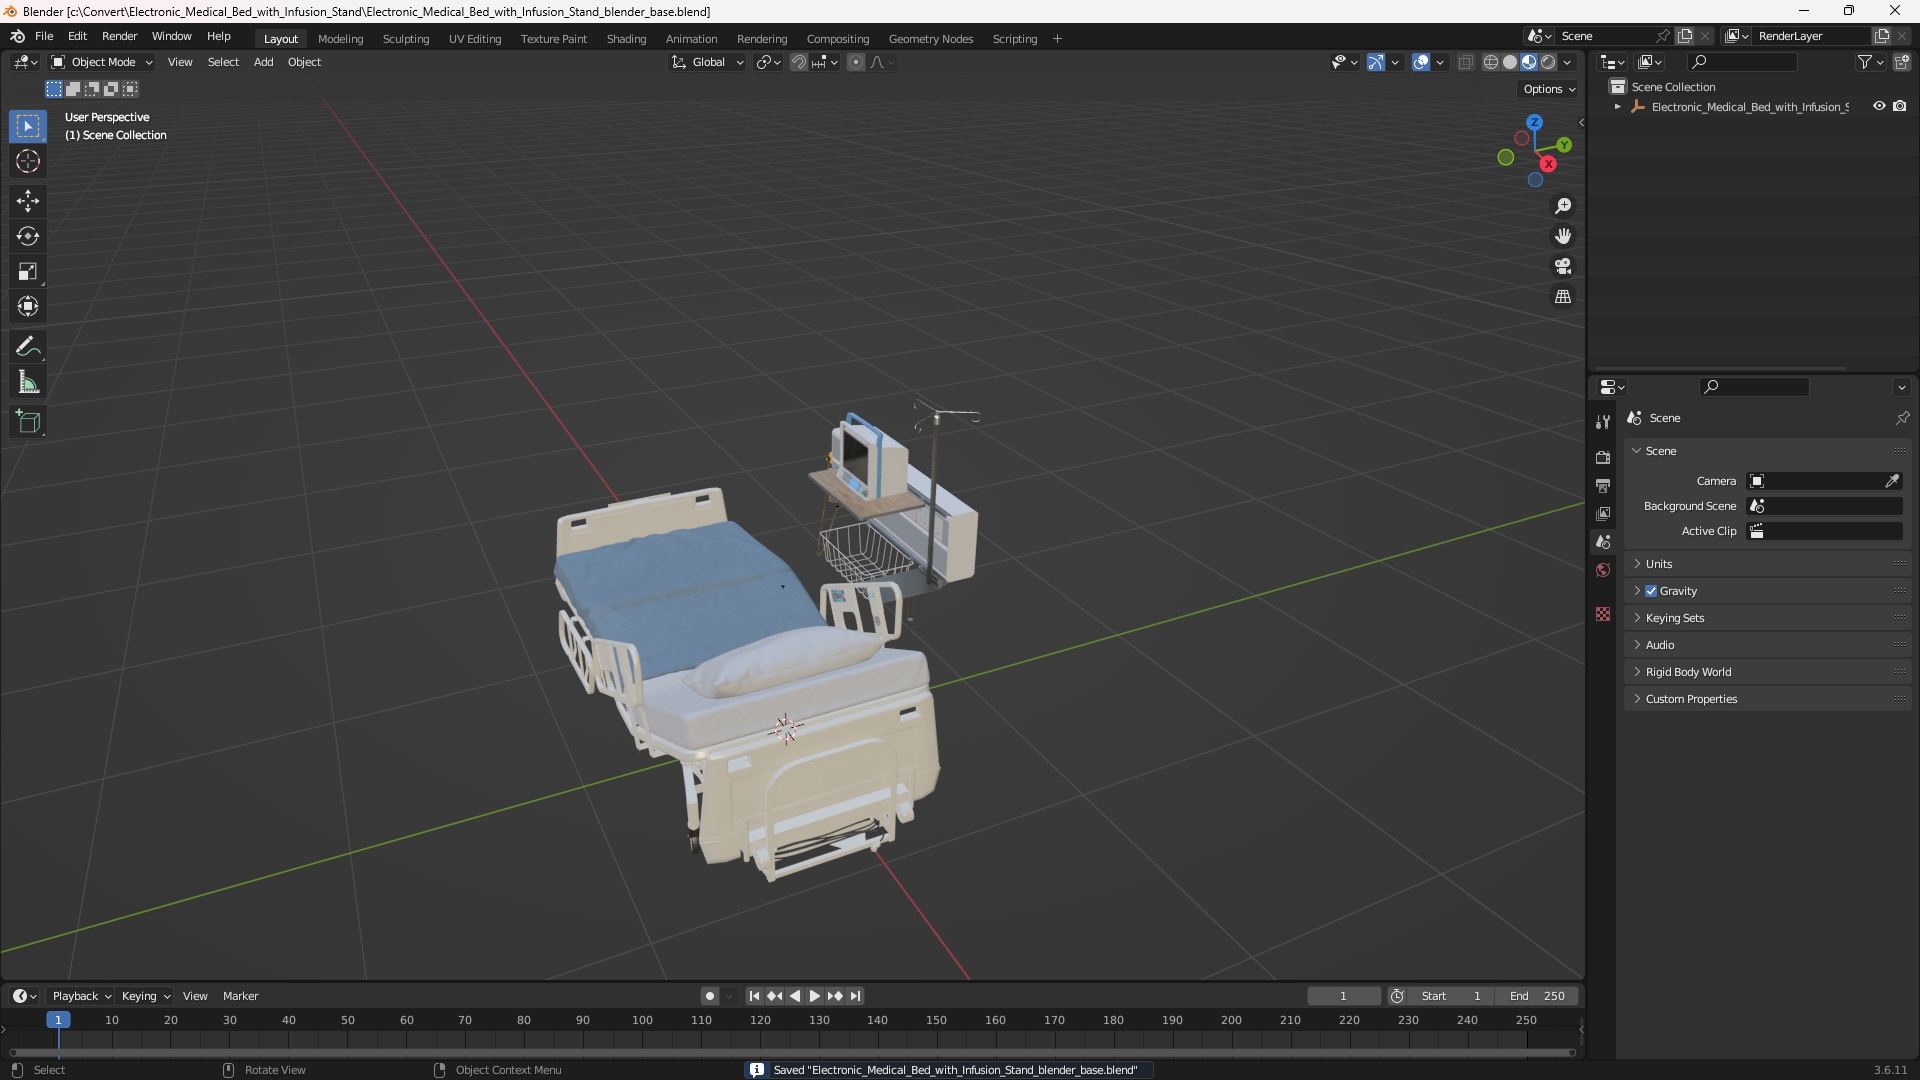Hide Electronic_Medical_Bed collection with eye icon
The height and width of the screenshot is (1080, 1920).
[1879, 106]
